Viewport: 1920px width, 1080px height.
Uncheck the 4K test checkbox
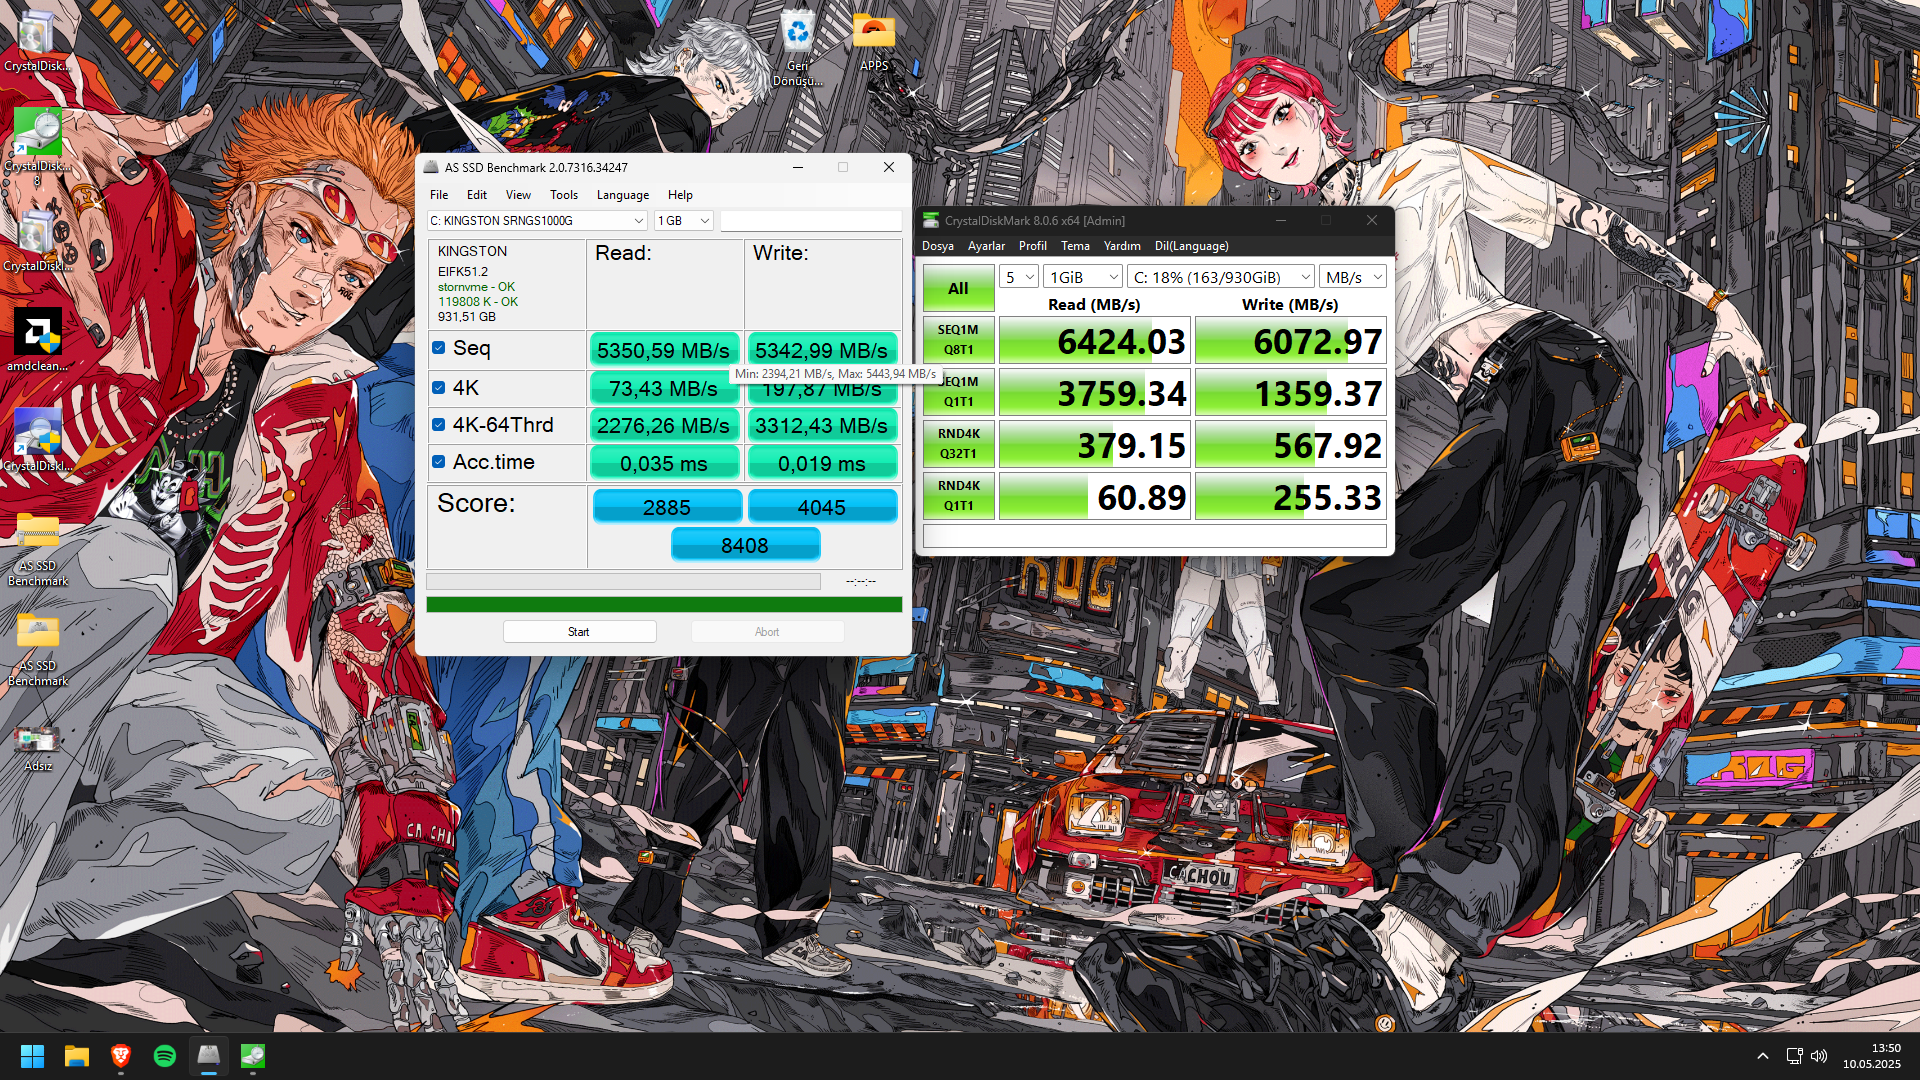pos(439,387)
